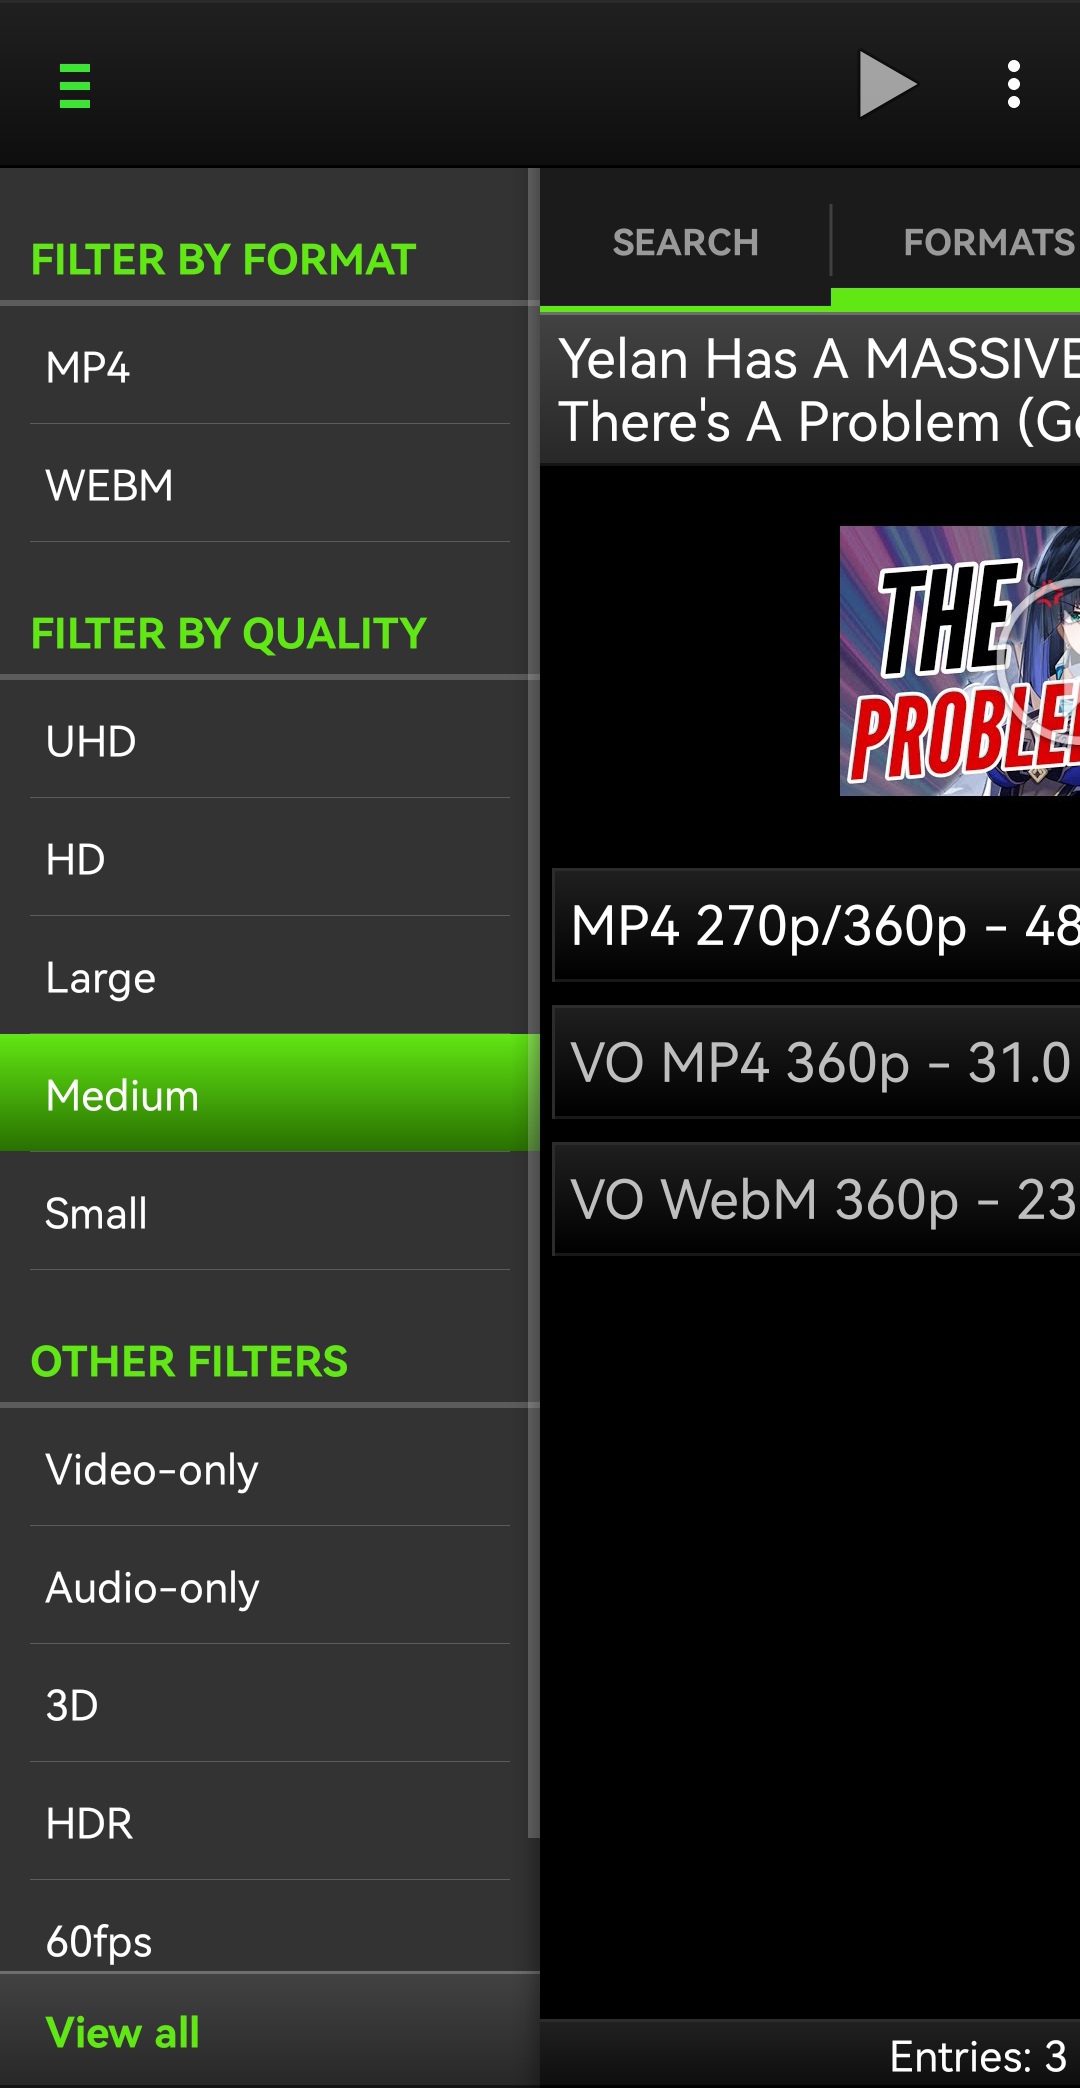Click View all at drawer bottom
This screenshot has height=2088, width=1080.
click(122, 2032)
